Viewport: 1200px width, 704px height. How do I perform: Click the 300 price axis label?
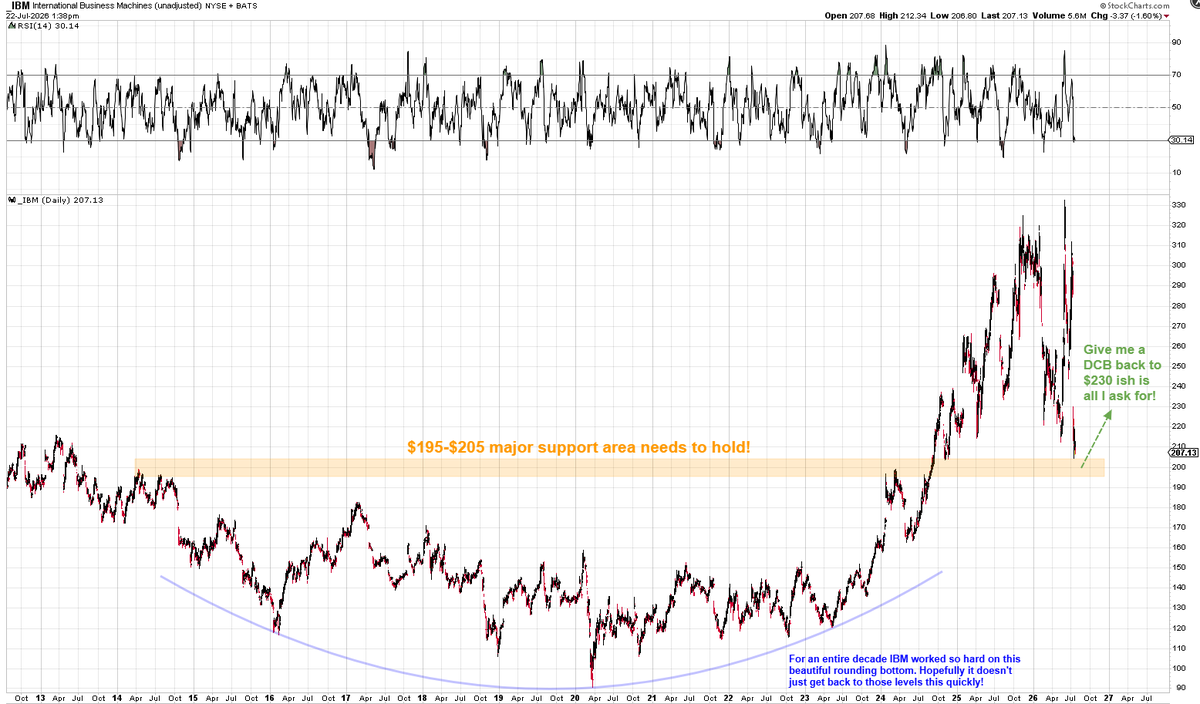[1177, 265]
